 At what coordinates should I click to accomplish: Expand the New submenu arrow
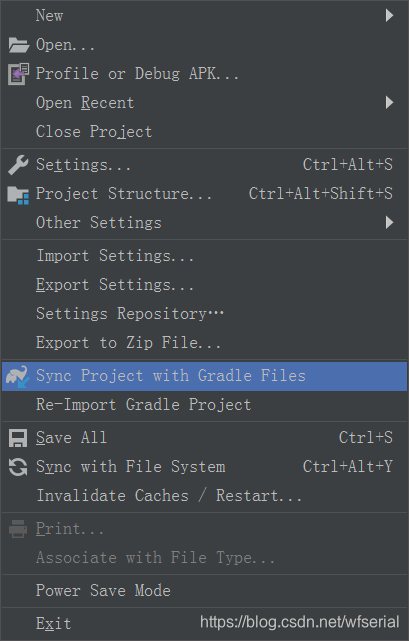389,16
